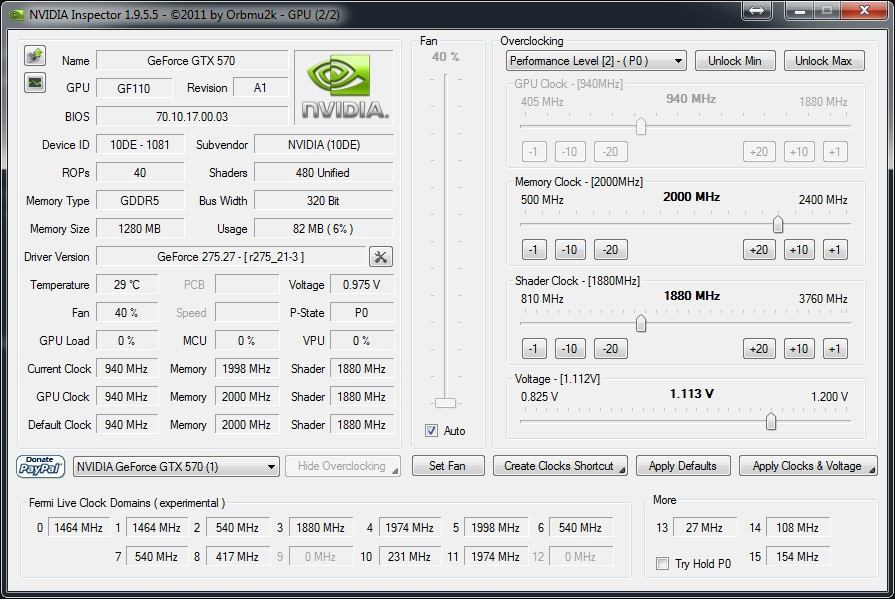The width and height of the screenshot is (895, 599).
Task: Click Apply Clocks & Voltage button
Action: [808, 466]
